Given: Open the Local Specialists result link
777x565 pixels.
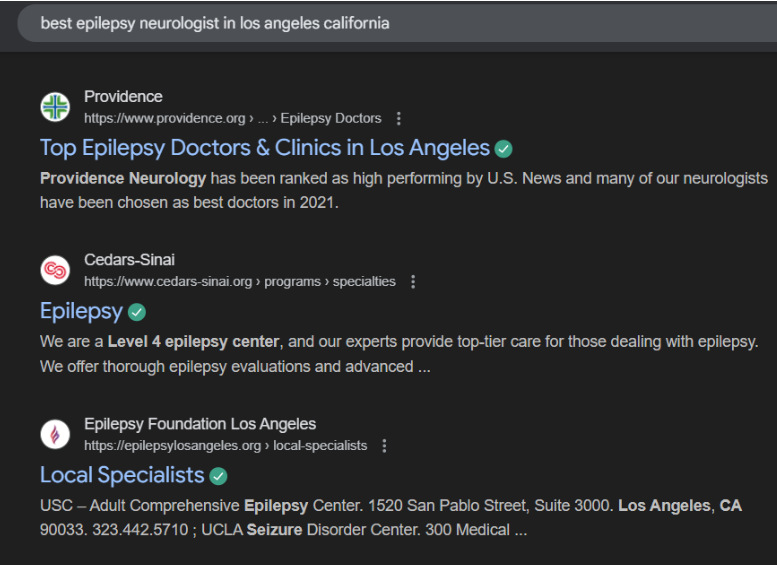Looking at the screenshot, I should point(122,475).
